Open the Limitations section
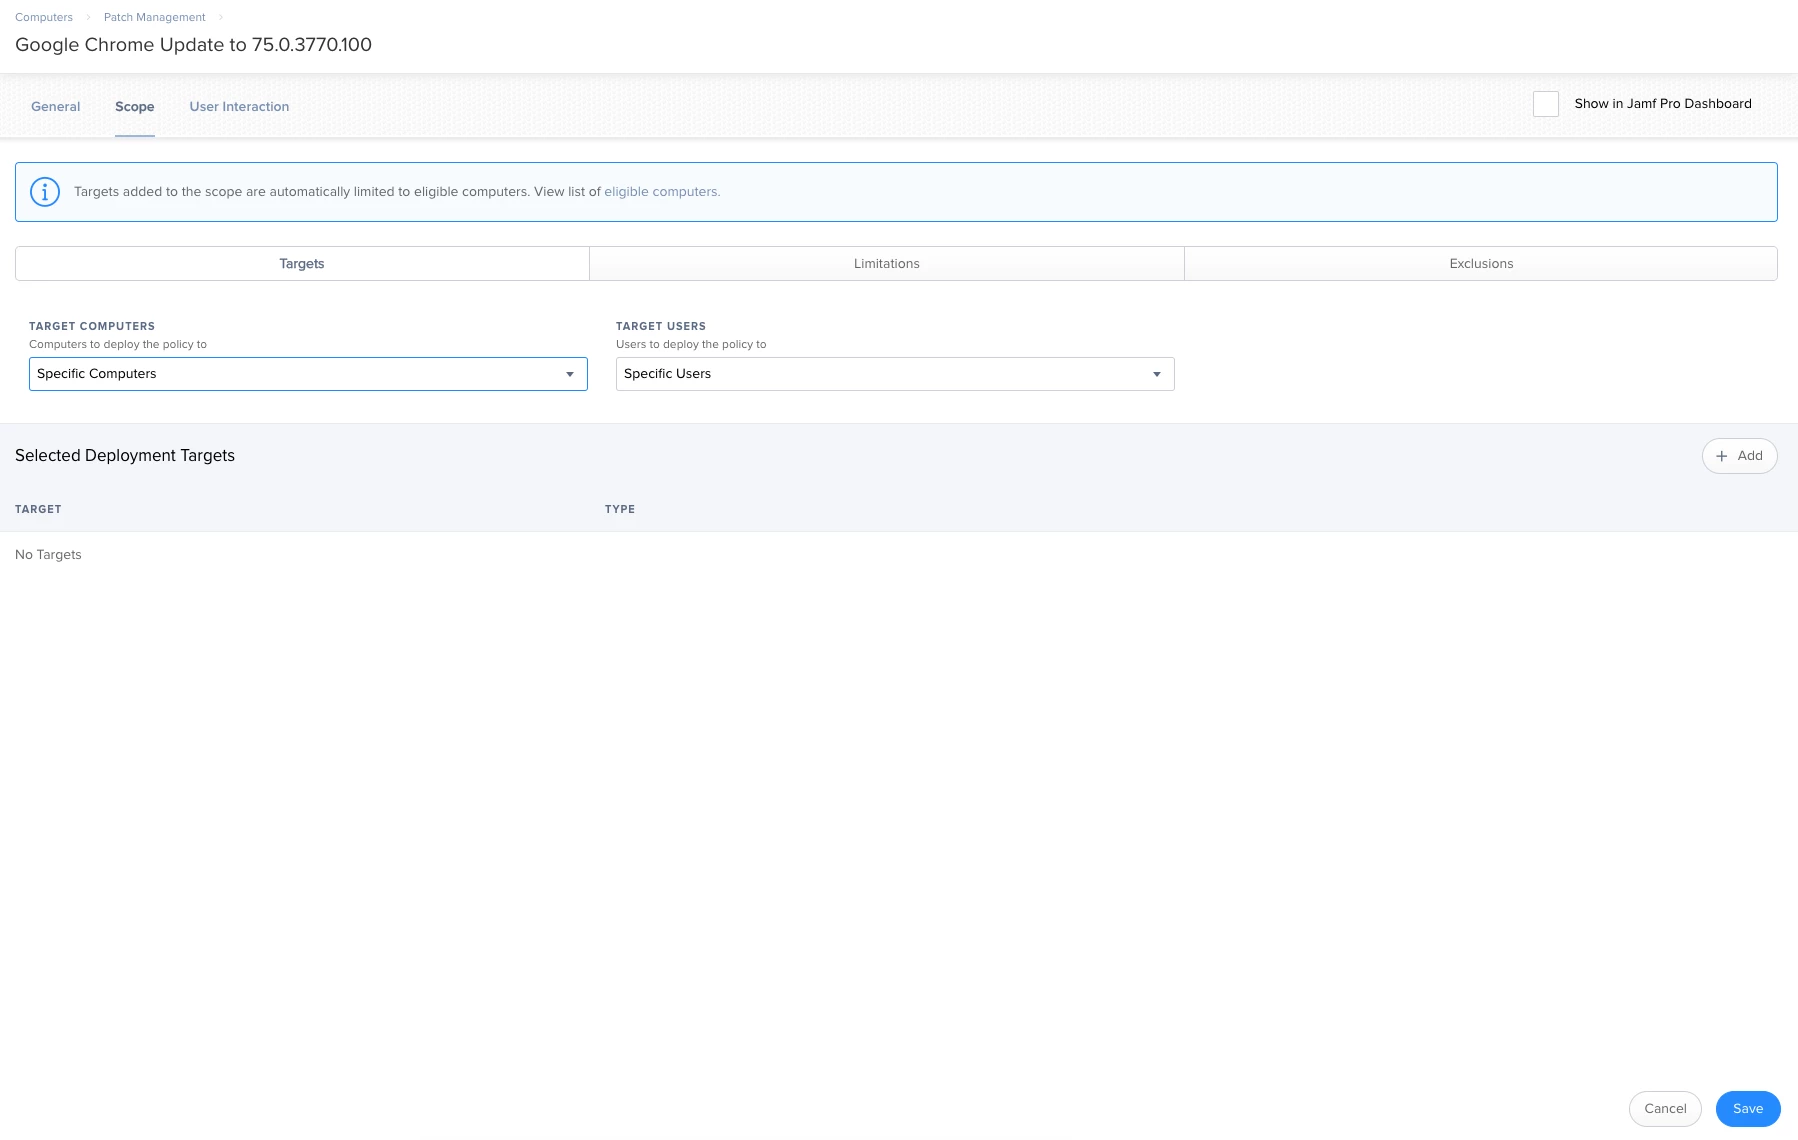The image size is (1798, 1140). (x=887, y=264)
